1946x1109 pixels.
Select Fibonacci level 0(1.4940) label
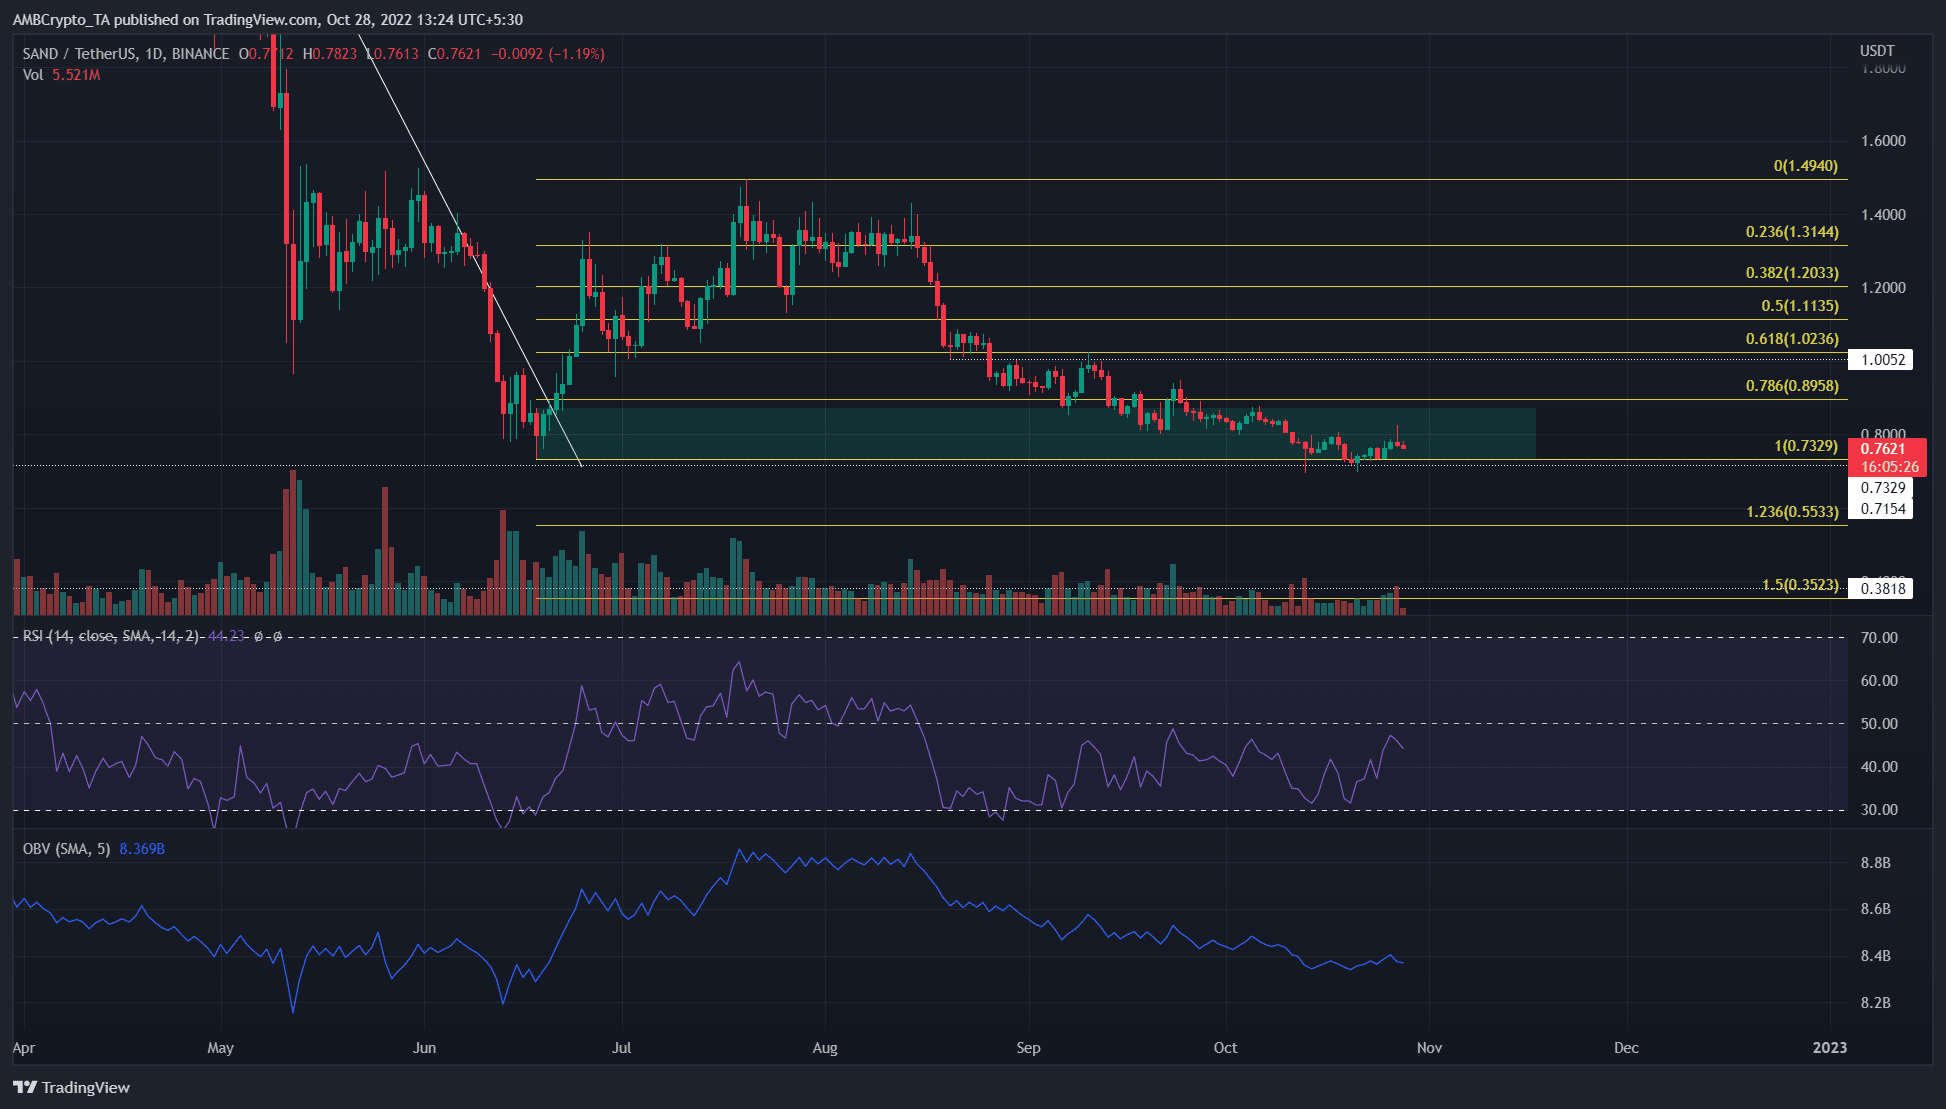pyautogui.click(x=1806, y=166)
